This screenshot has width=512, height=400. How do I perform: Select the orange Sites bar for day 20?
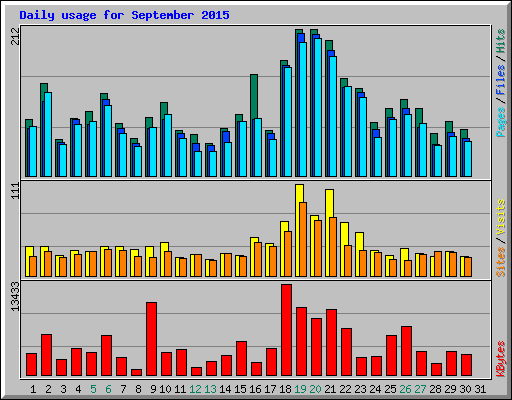(318, 248)
